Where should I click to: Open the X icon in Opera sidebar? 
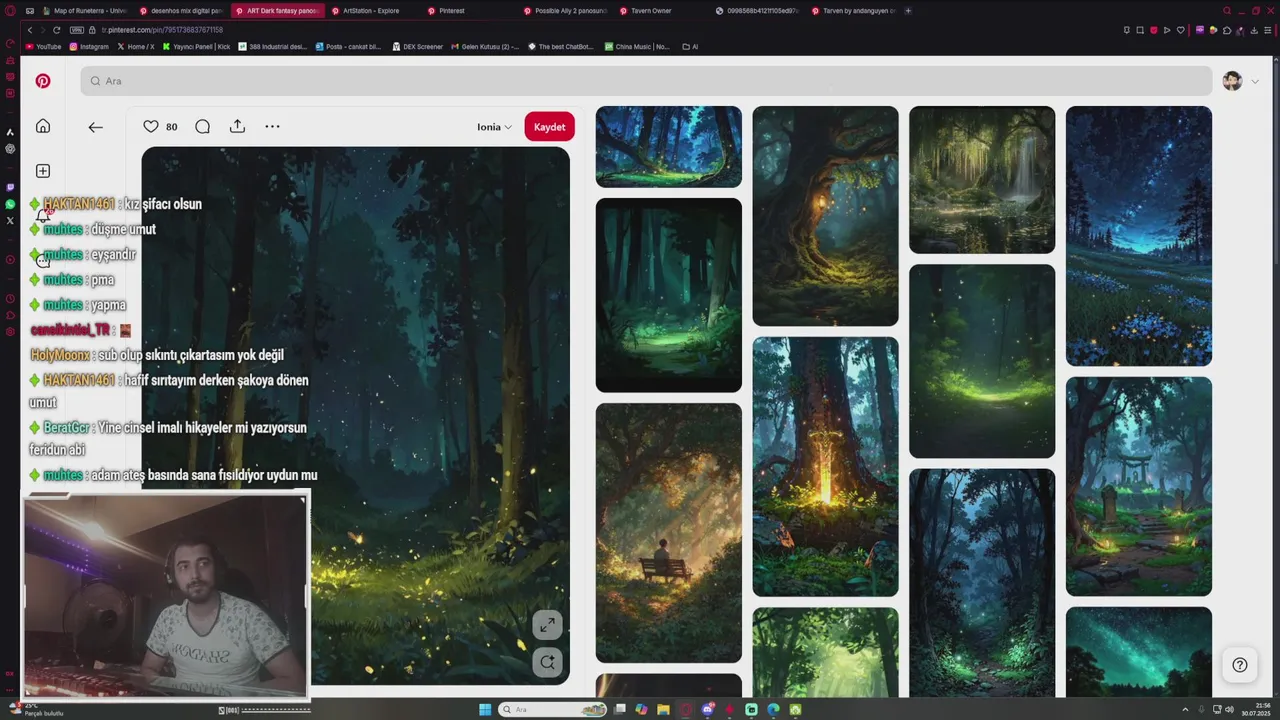coord(10,220)
